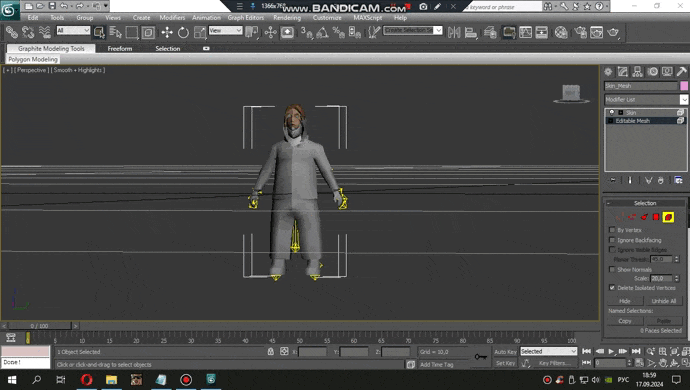Click the Named Selections Copy button
Screen dimensions: 690x390
click(x=625, y=321)
